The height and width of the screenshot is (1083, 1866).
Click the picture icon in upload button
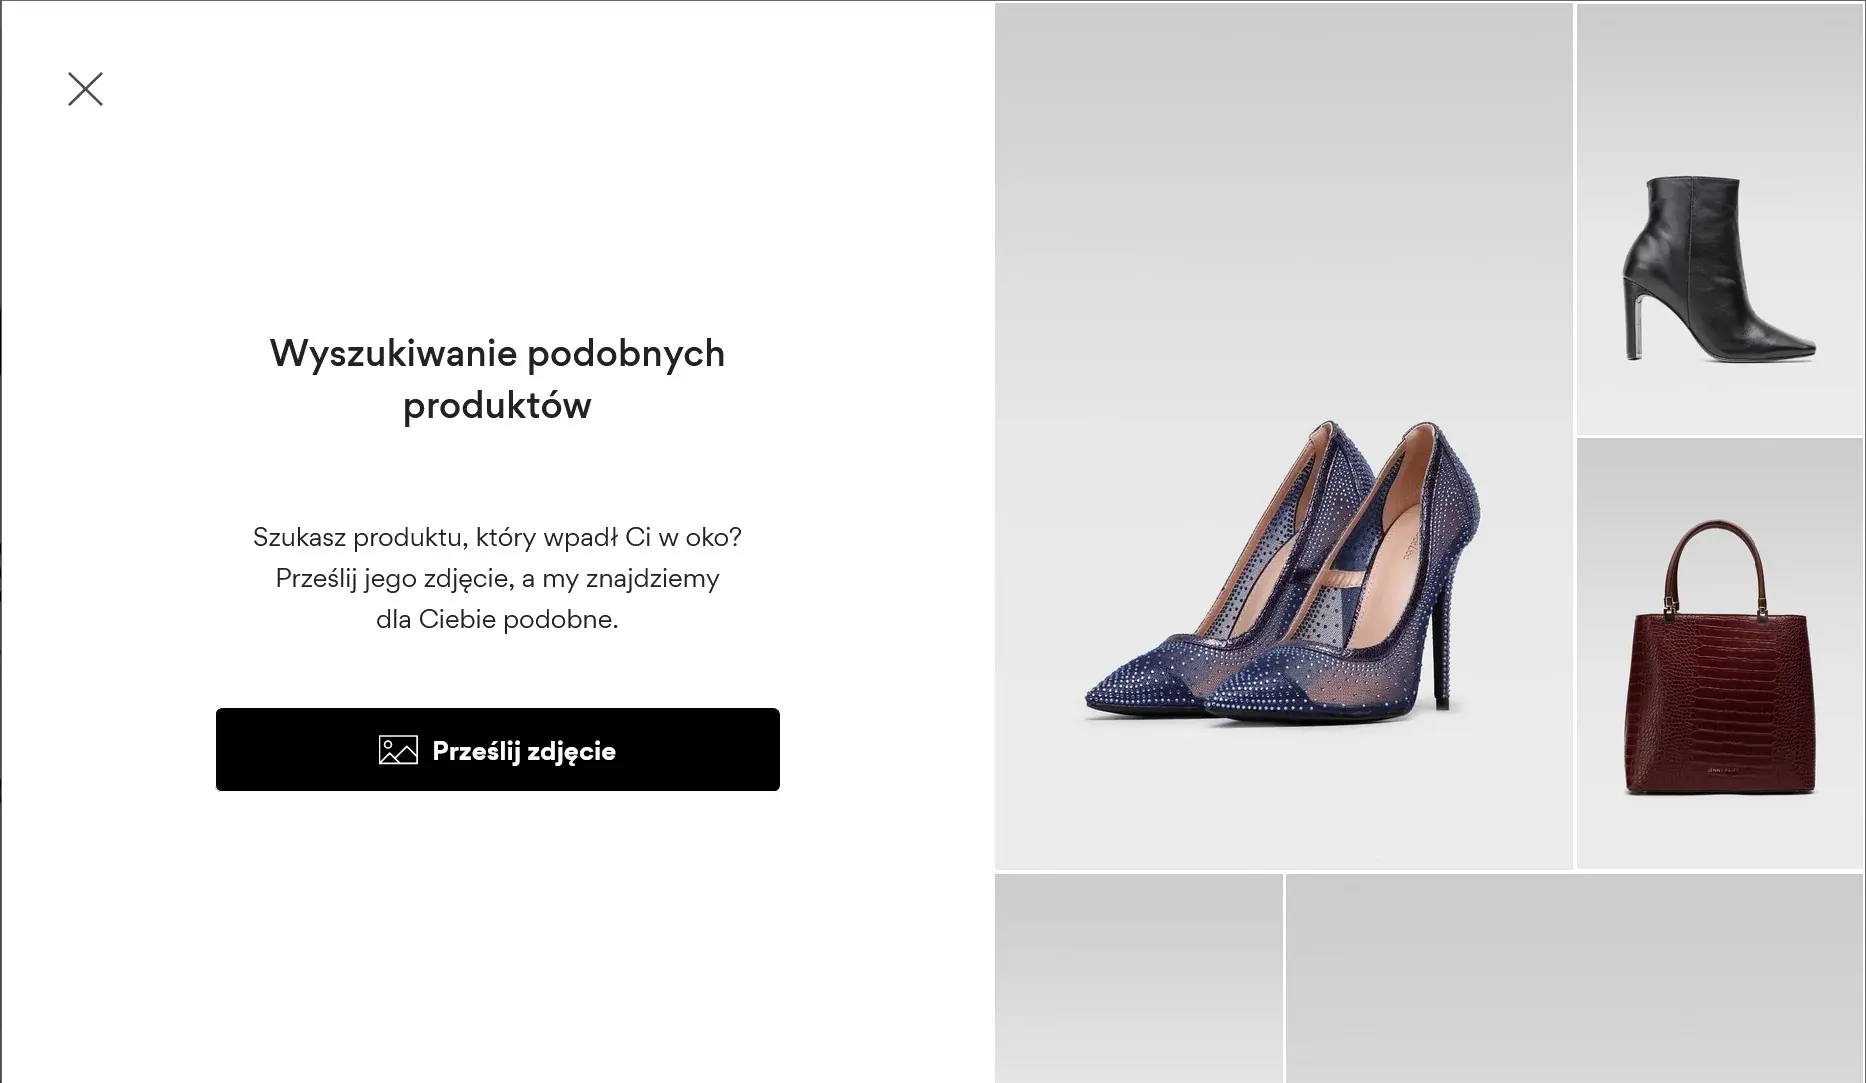398,750
